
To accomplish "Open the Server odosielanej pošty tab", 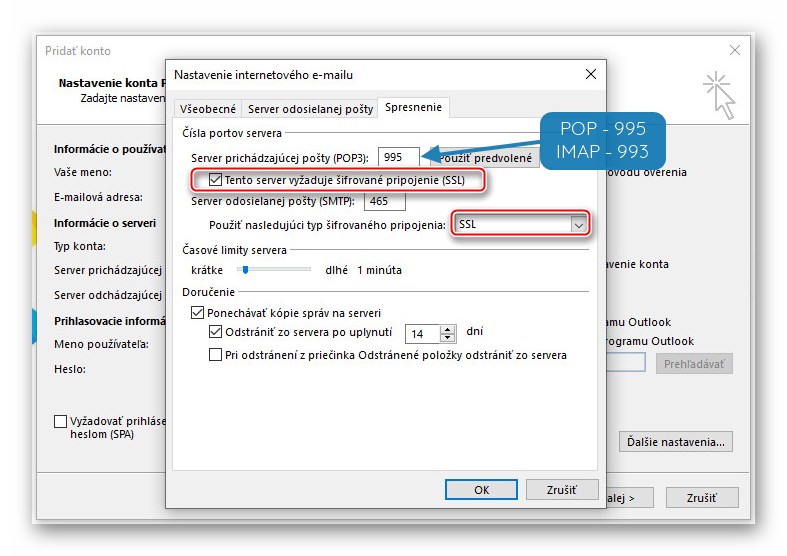I will [310, 109].
